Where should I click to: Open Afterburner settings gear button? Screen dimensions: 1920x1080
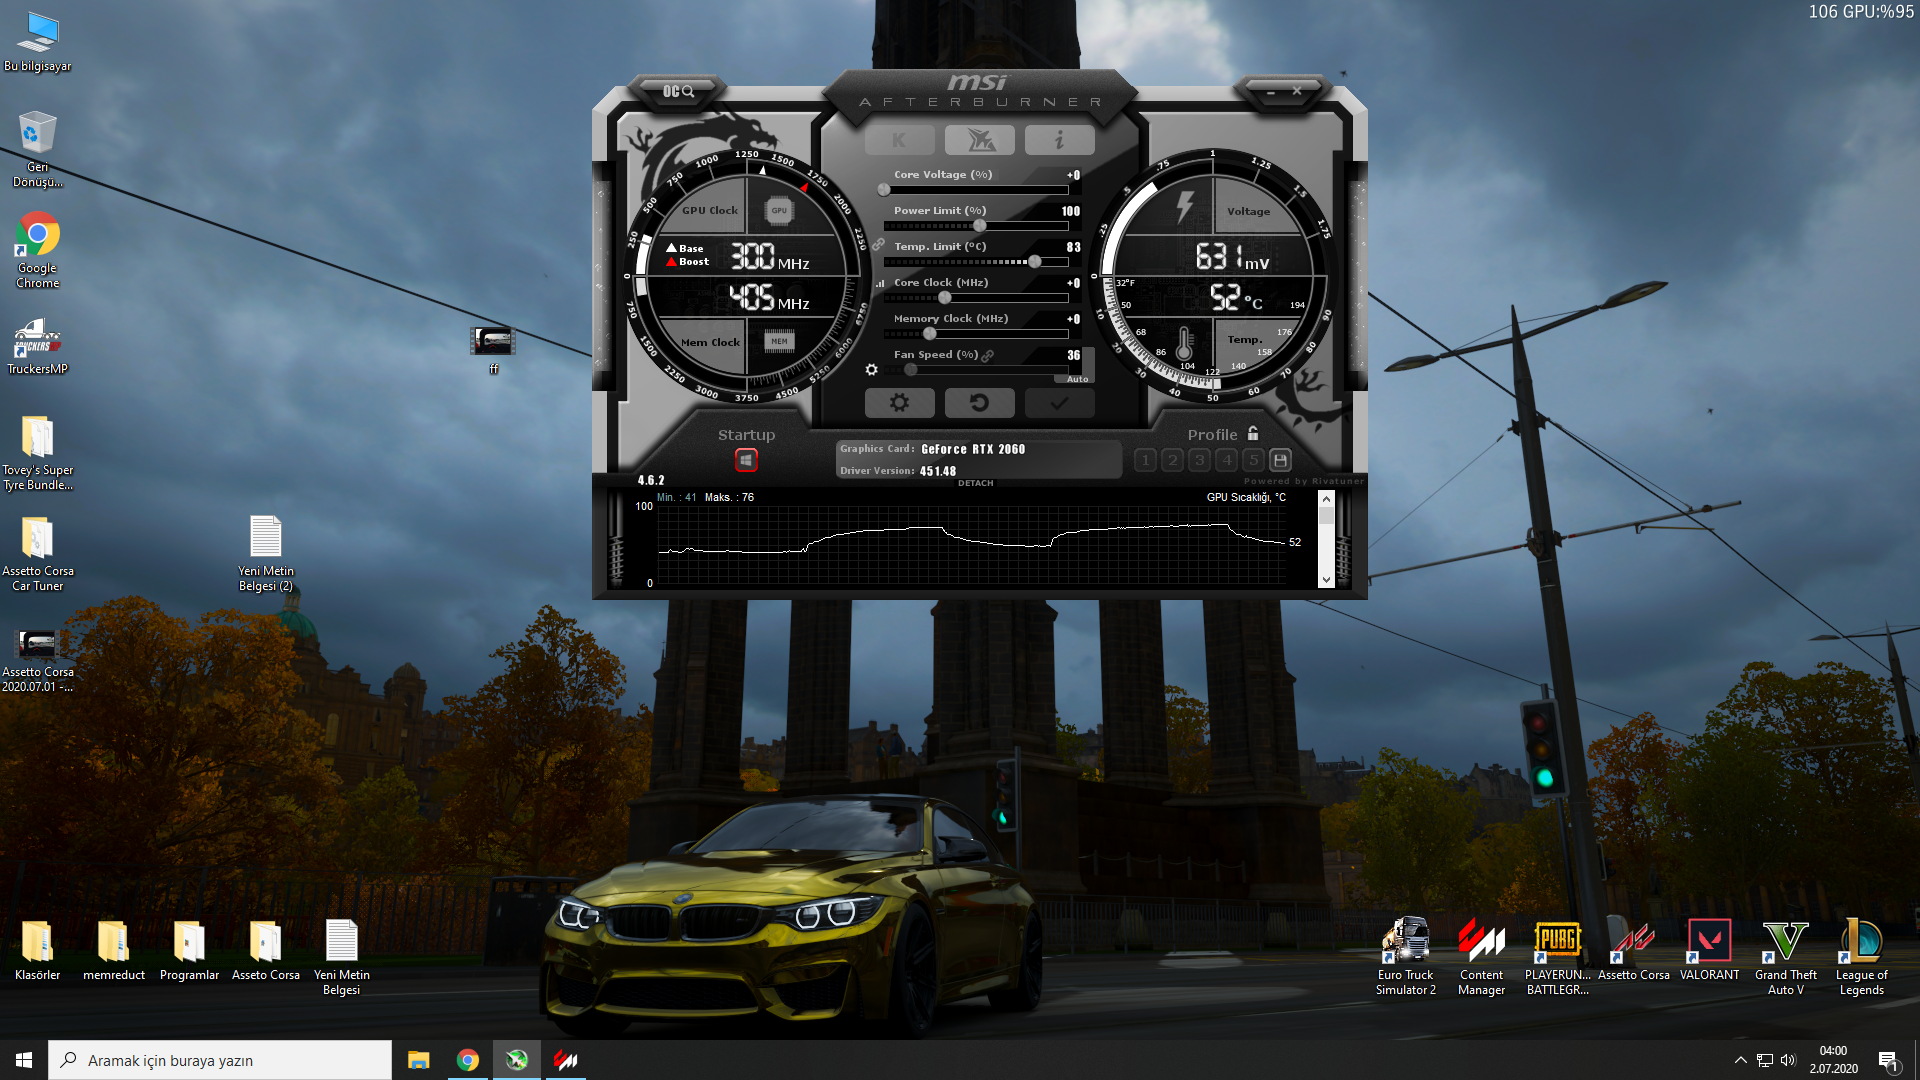[899, 403]
